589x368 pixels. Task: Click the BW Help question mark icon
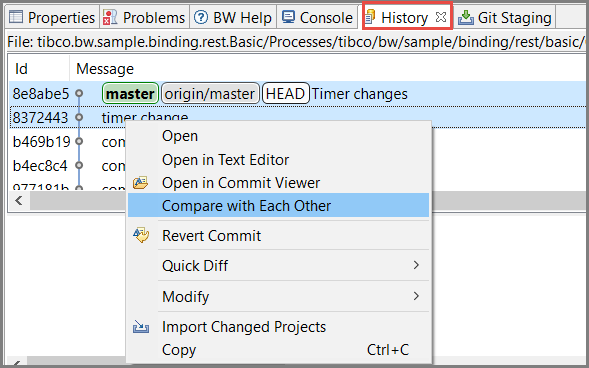201,17
